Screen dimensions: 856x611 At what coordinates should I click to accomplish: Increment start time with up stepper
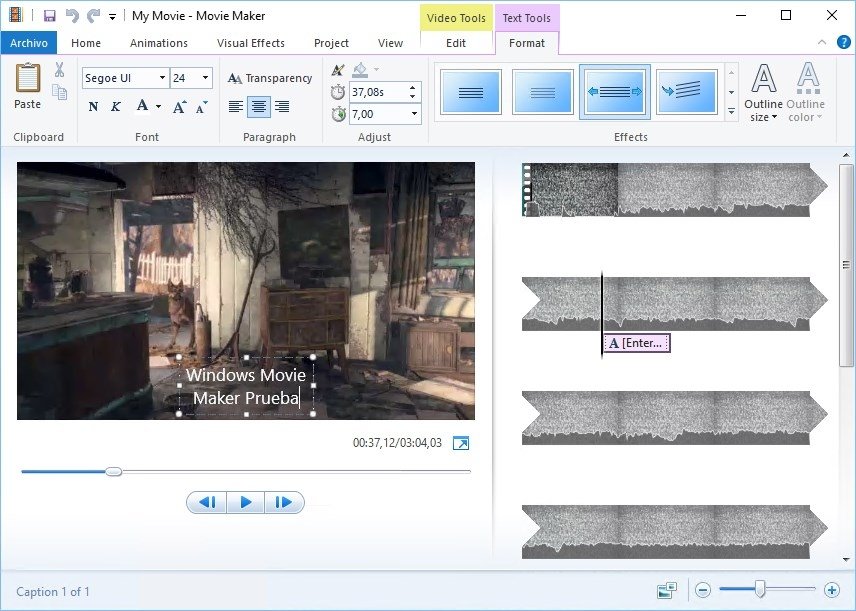tap(413, 87)
